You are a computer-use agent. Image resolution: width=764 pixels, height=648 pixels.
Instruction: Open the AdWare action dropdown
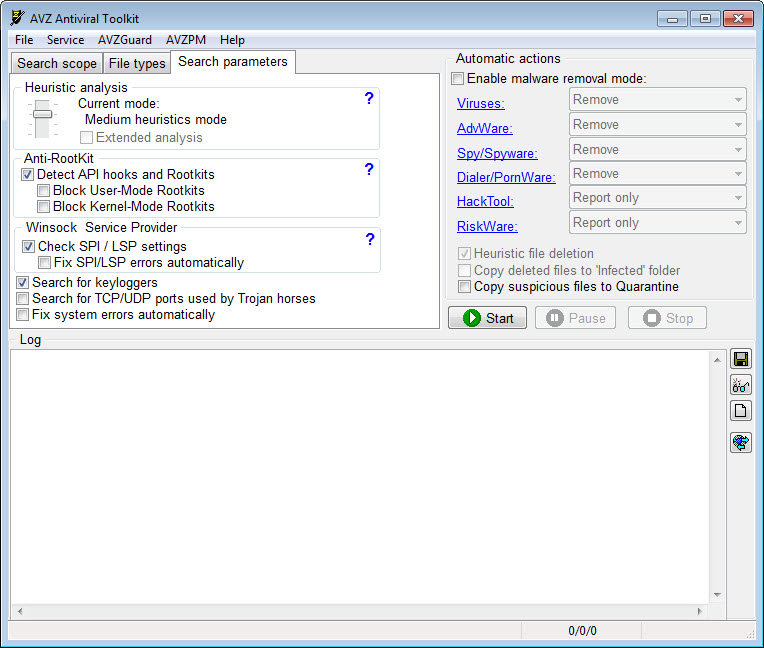pyautogui.click(x=657, y=125)
